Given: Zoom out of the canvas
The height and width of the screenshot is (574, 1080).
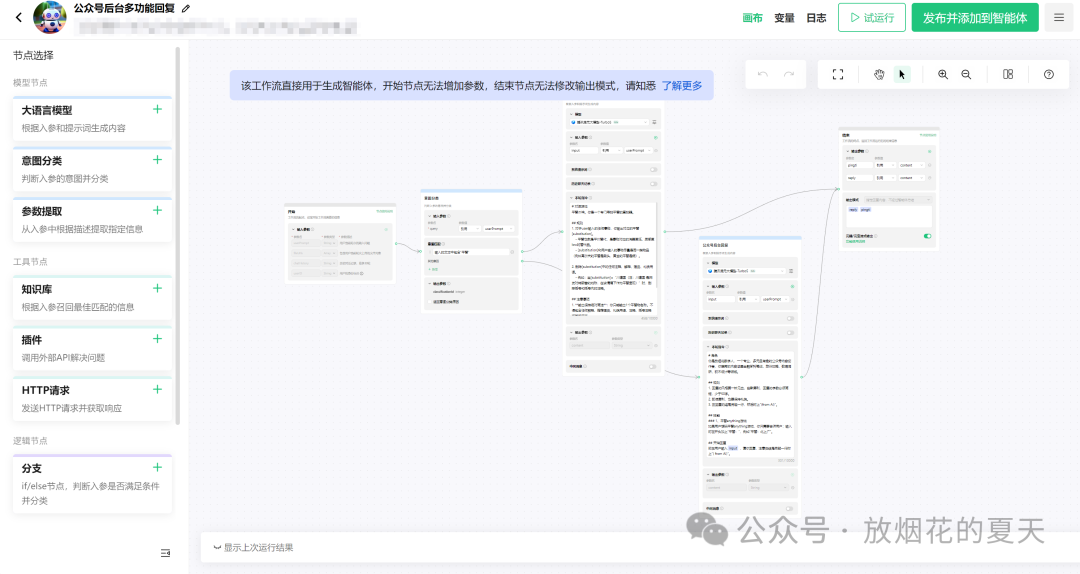Looking at the screenshot, I should point(966,74).
